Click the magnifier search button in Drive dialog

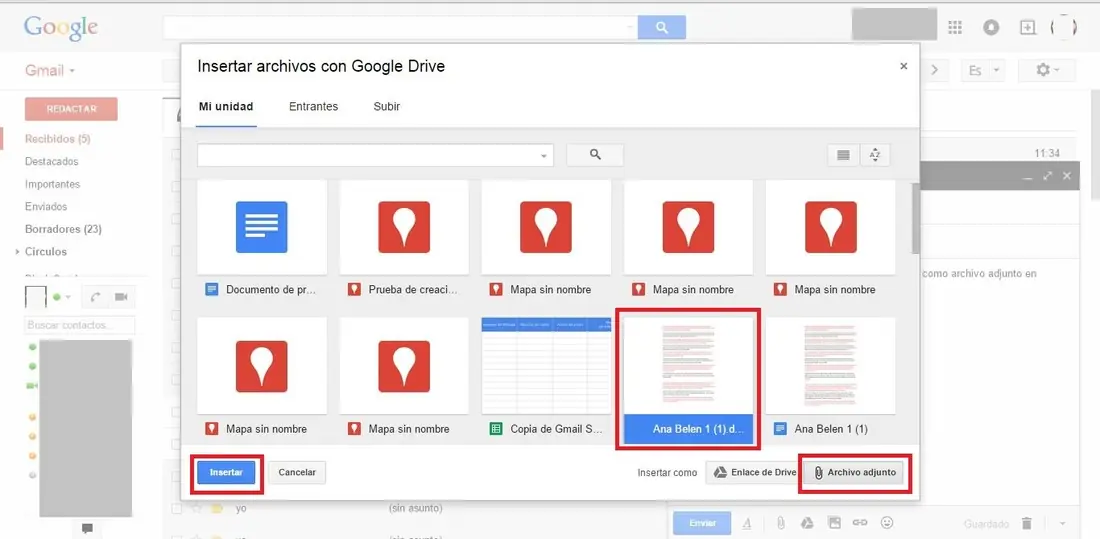(595, 155)
